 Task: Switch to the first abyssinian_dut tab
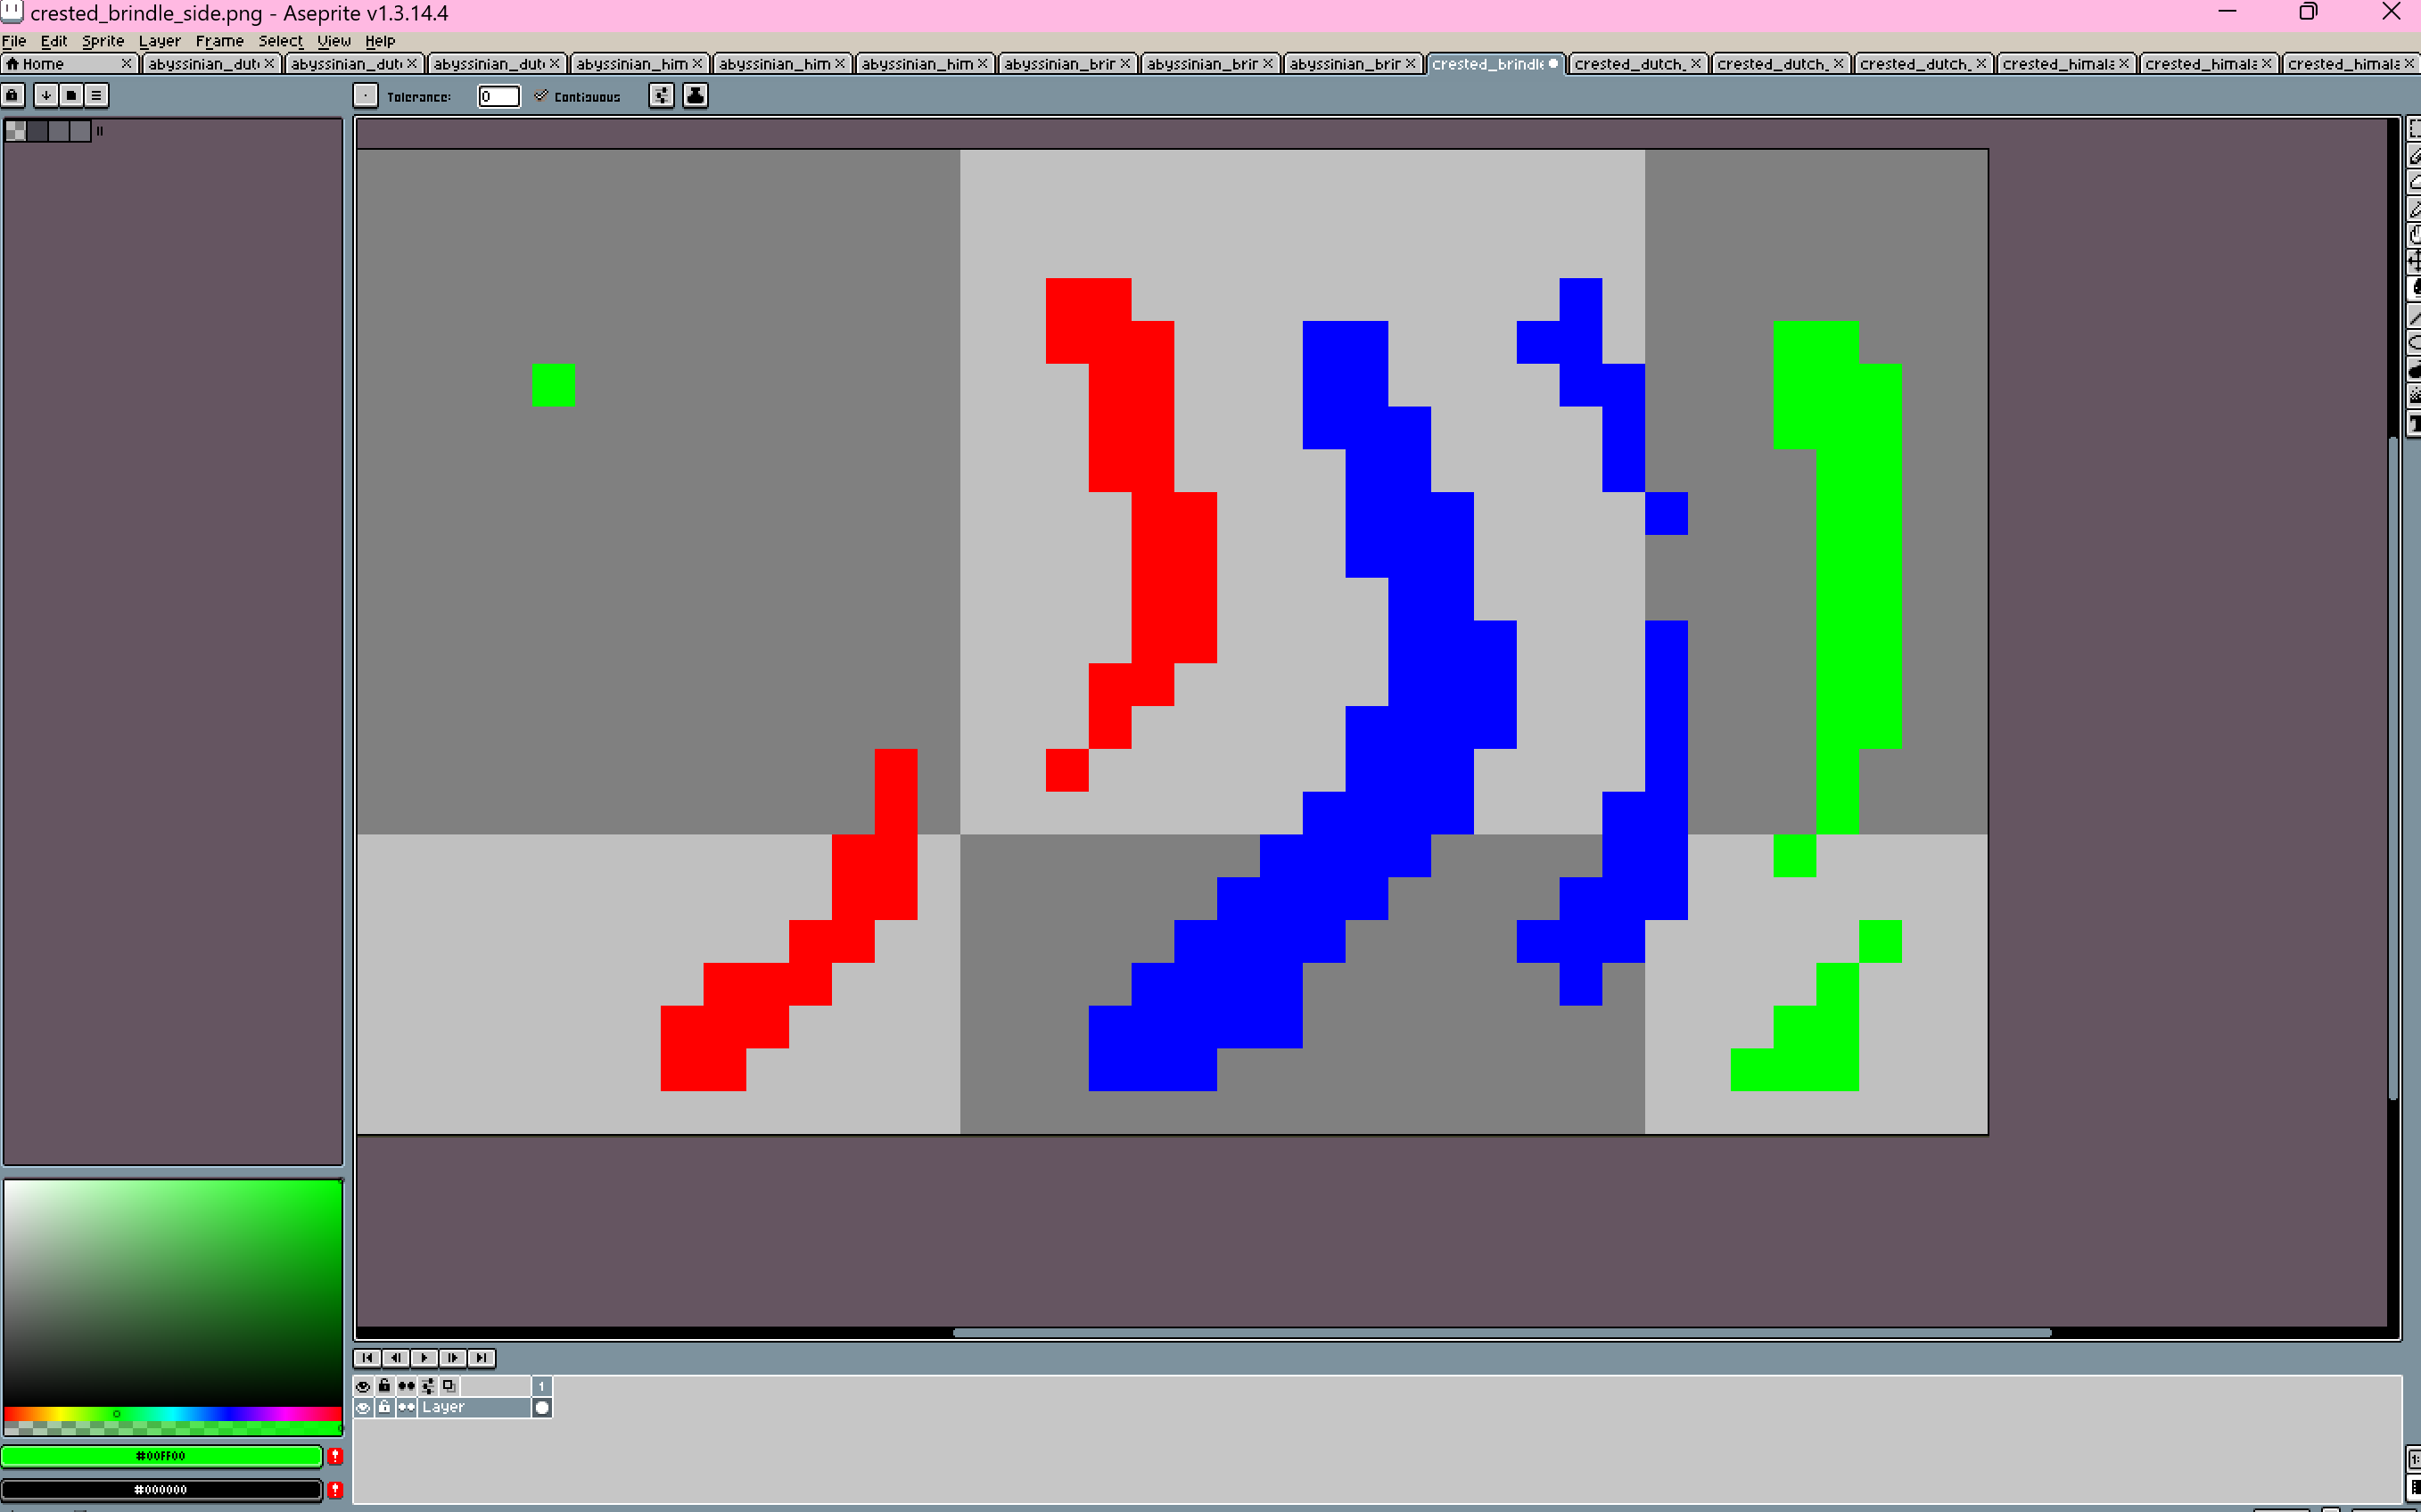point(211,64)
